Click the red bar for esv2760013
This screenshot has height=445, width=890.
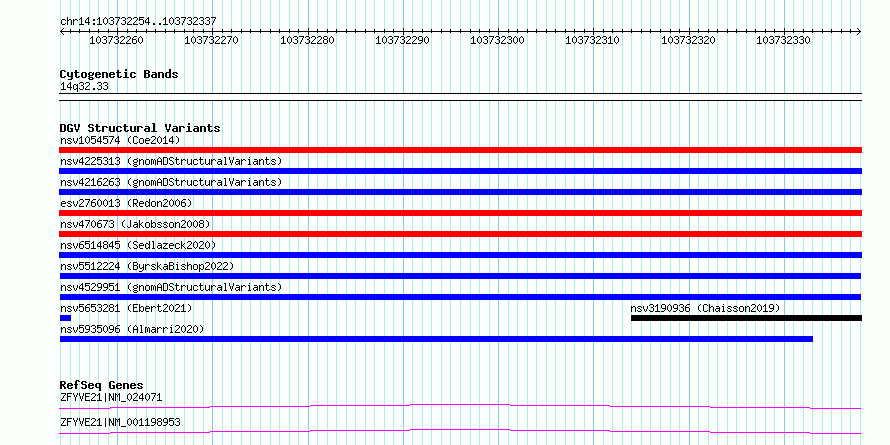point(461,213)
